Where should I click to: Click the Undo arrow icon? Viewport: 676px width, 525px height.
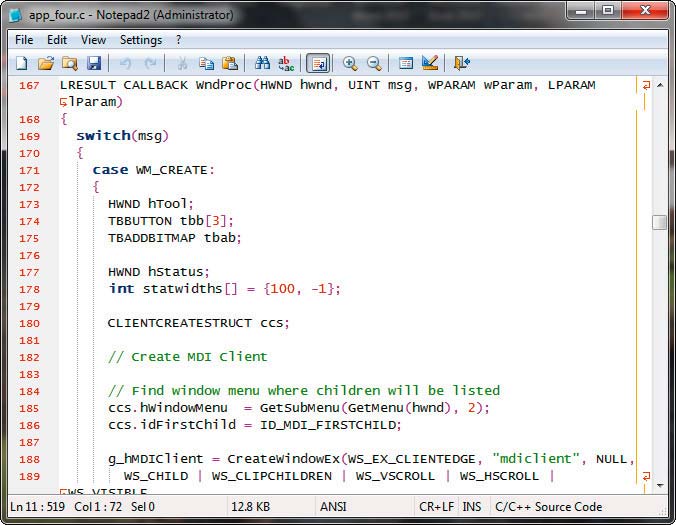[x=125, y=63]
